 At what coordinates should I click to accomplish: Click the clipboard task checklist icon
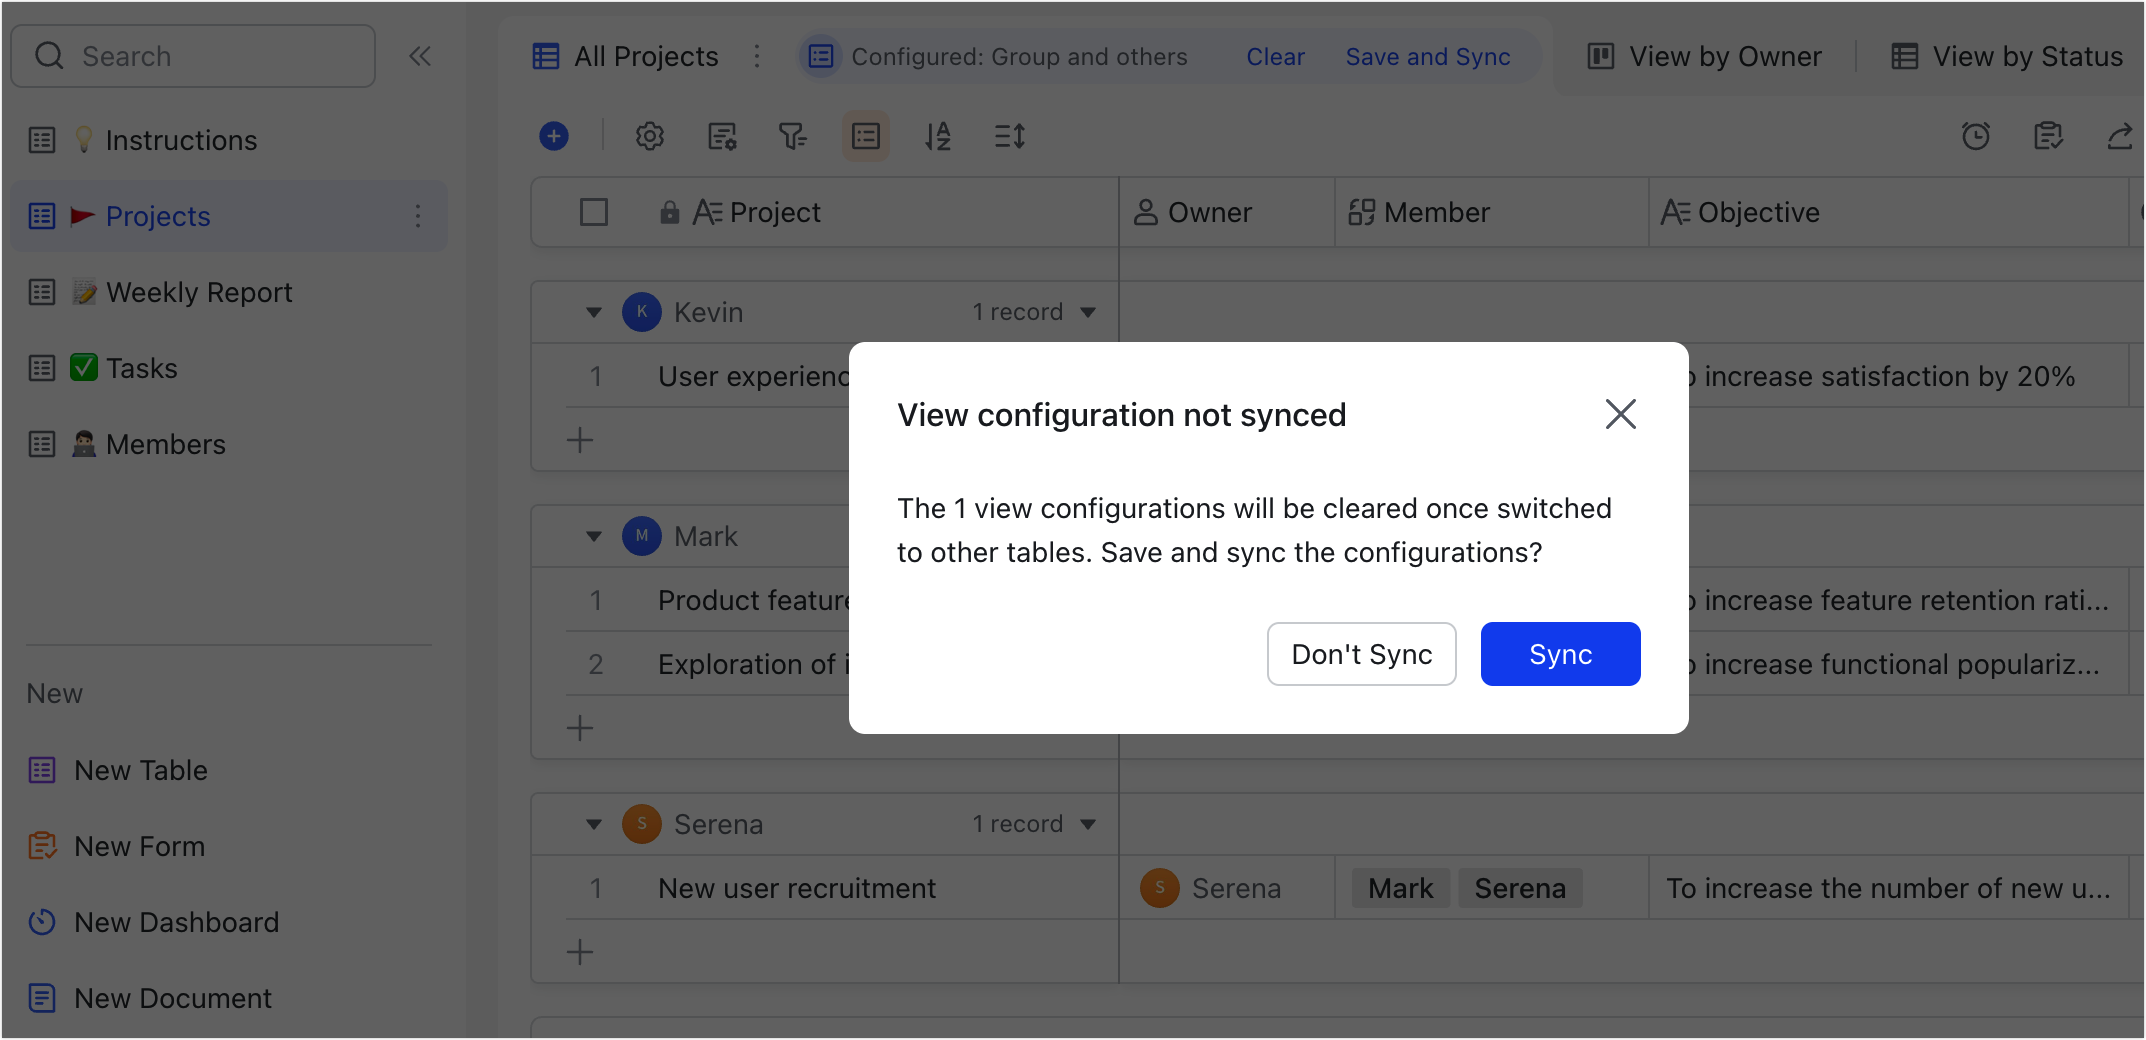[x=2048, y=136]
